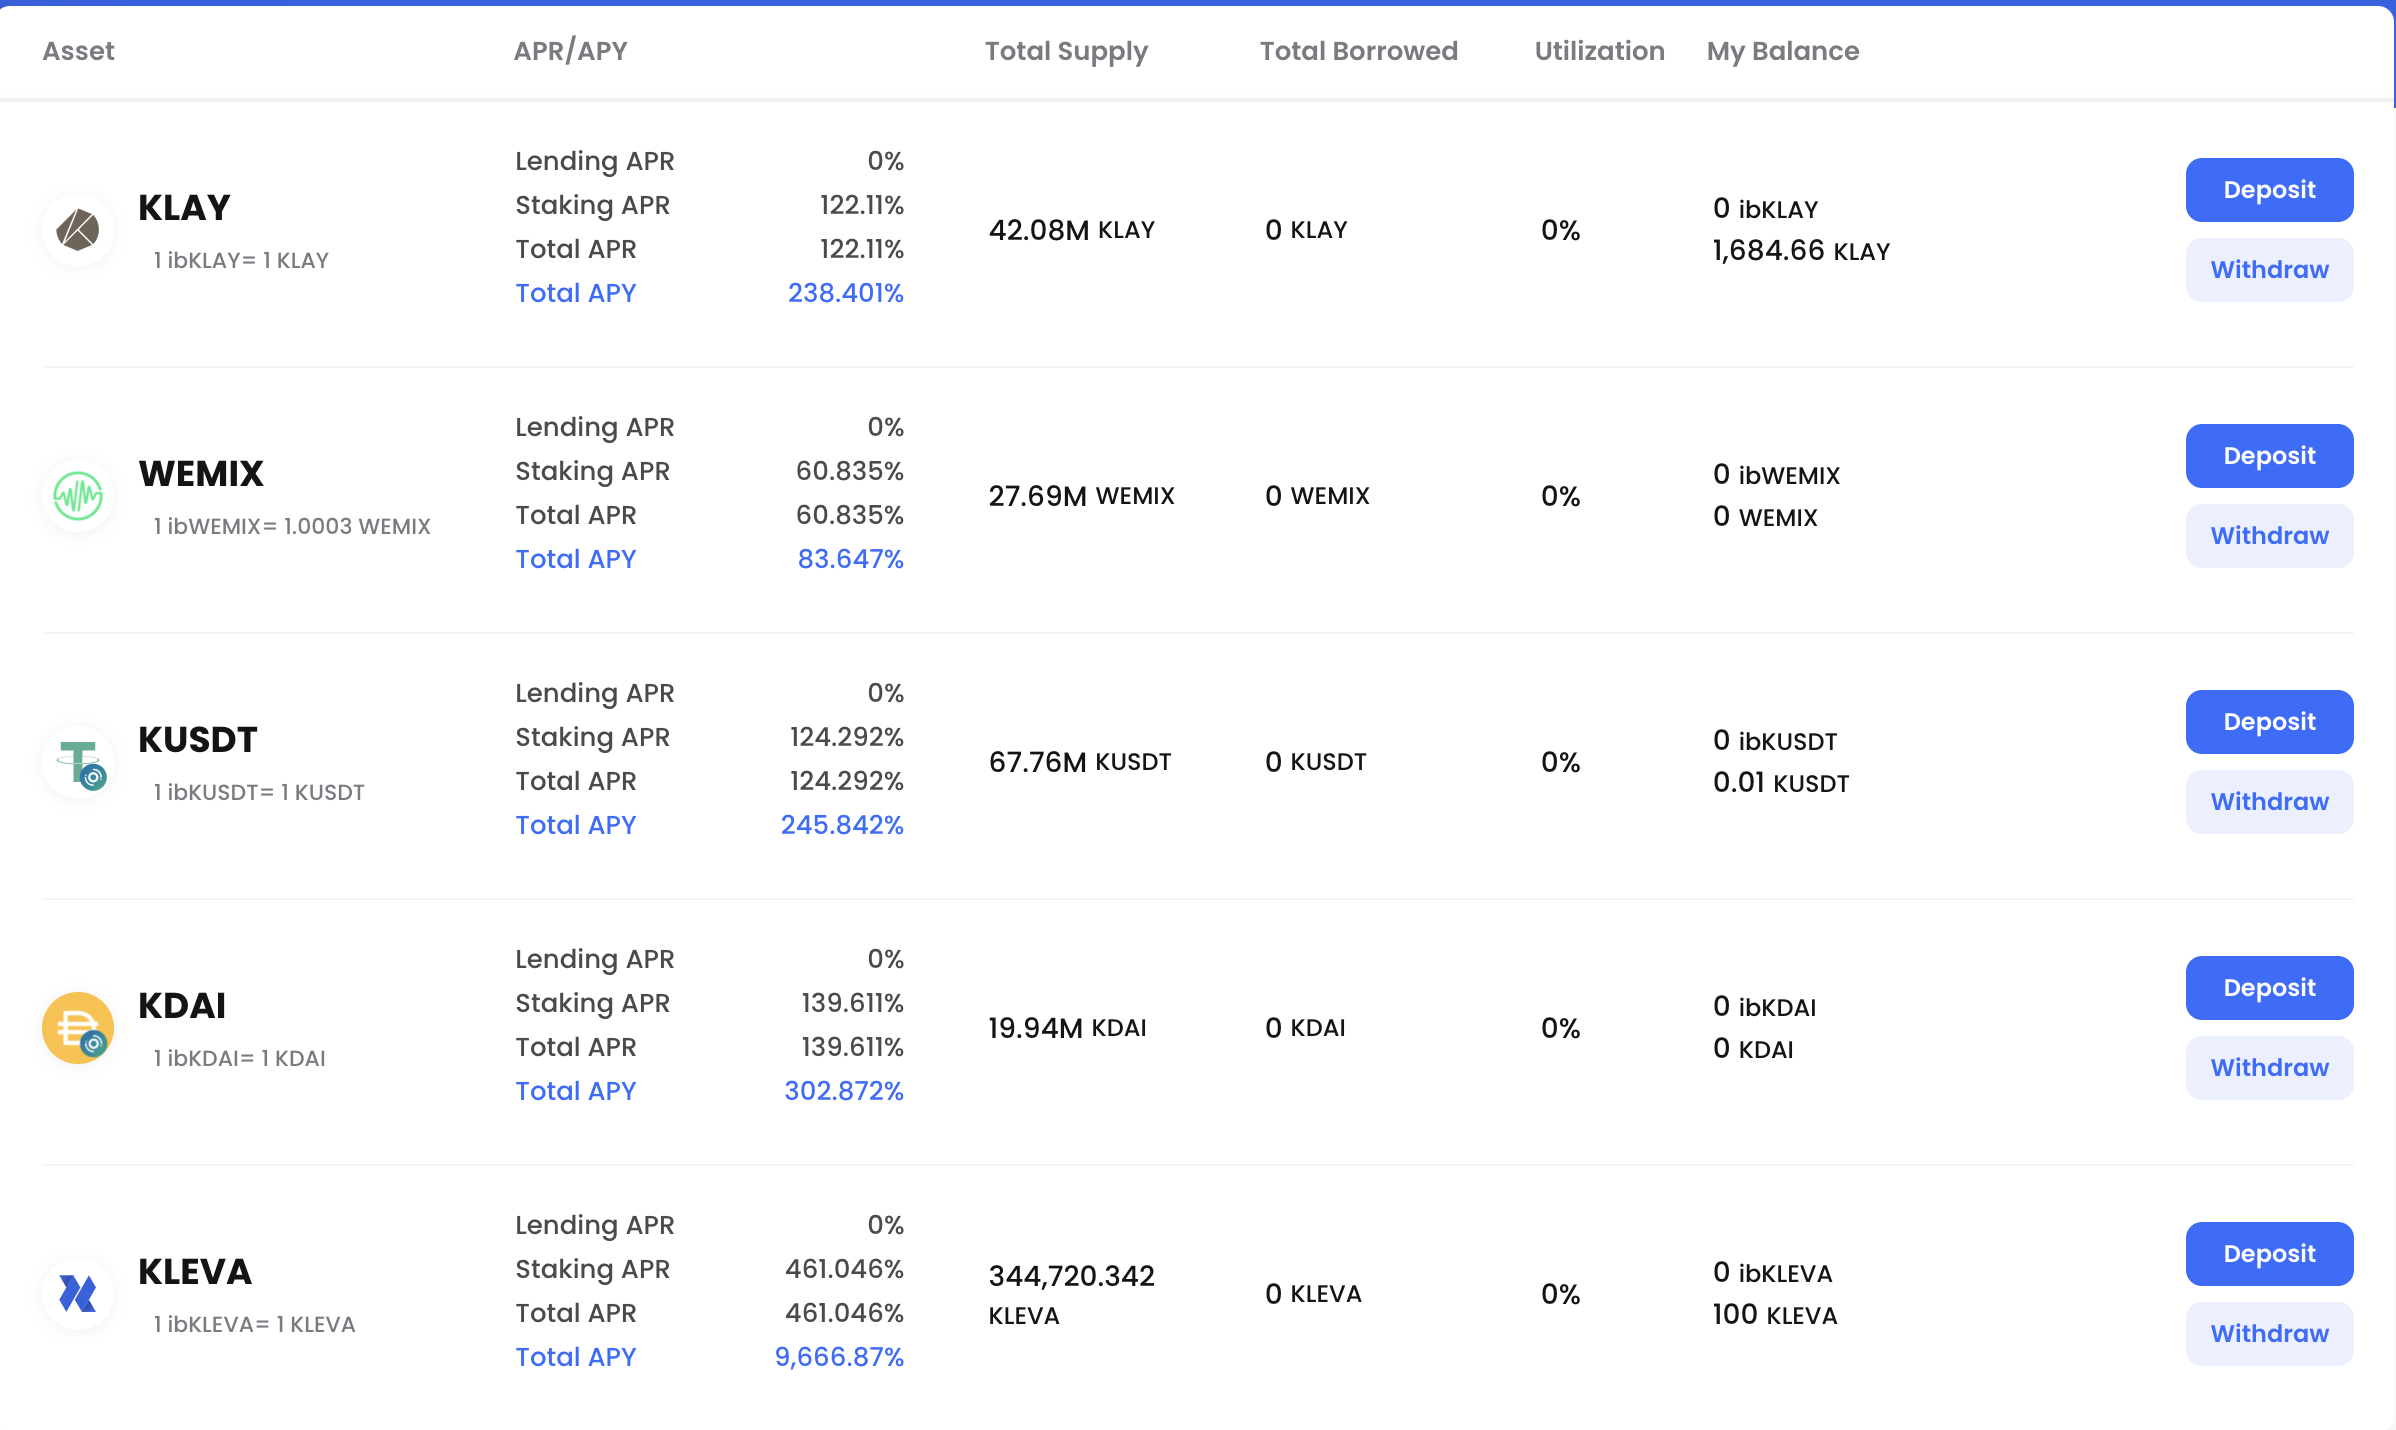
Task: Click the 27.69M WEMIX total supply
Action: tap(1081, 496)
